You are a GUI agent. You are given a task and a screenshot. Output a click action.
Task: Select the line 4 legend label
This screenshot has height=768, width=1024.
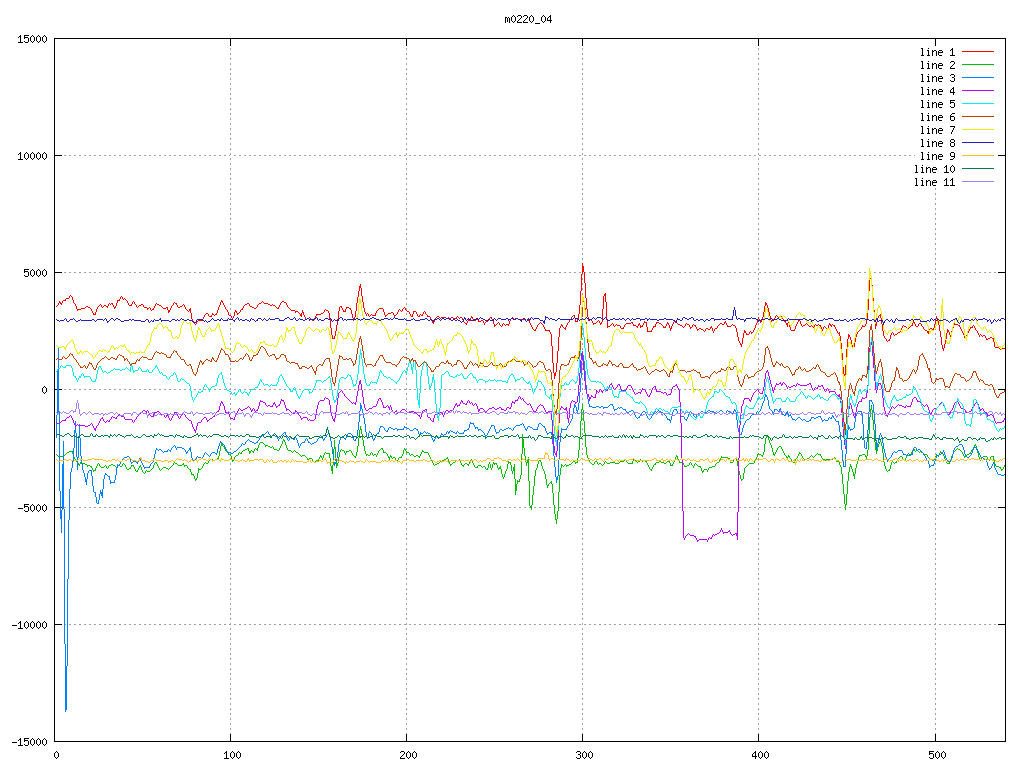coord(937,91)
